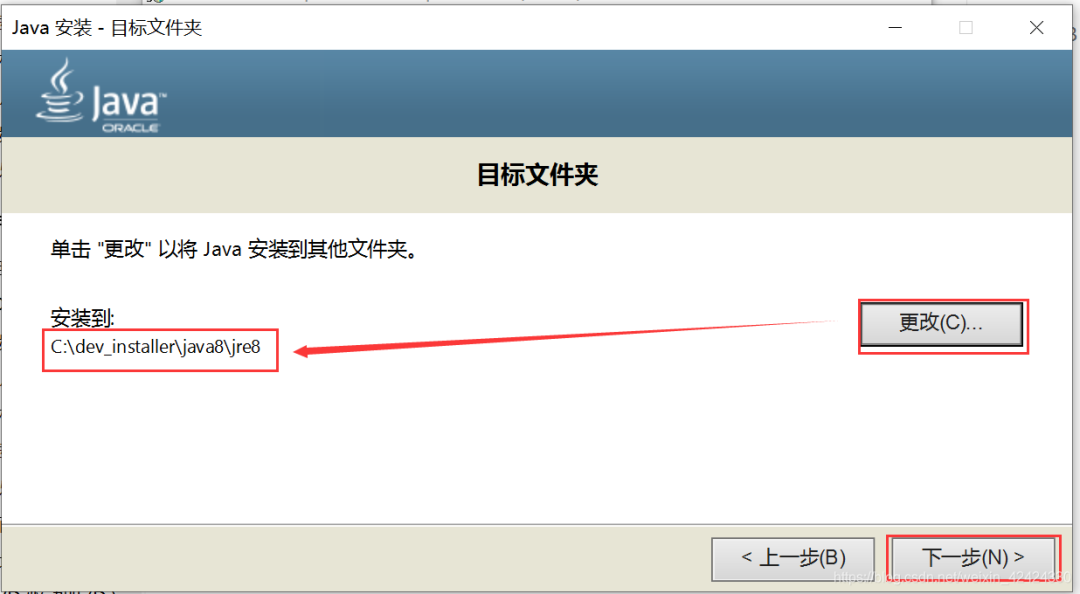Go back with < 上一步(B) button
Image resolution: width=1080 pixels, height=594 pixels.
point(793,558)
